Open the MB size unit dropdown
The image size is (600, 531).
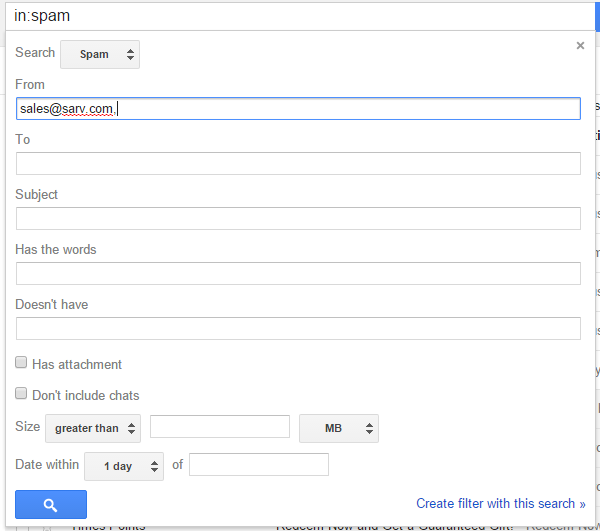338,428
